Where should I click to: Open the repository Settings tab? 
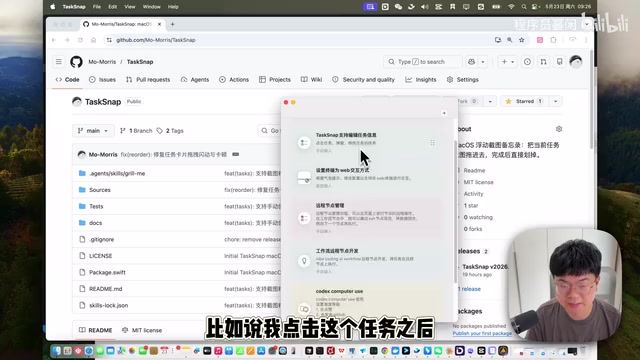462,80
